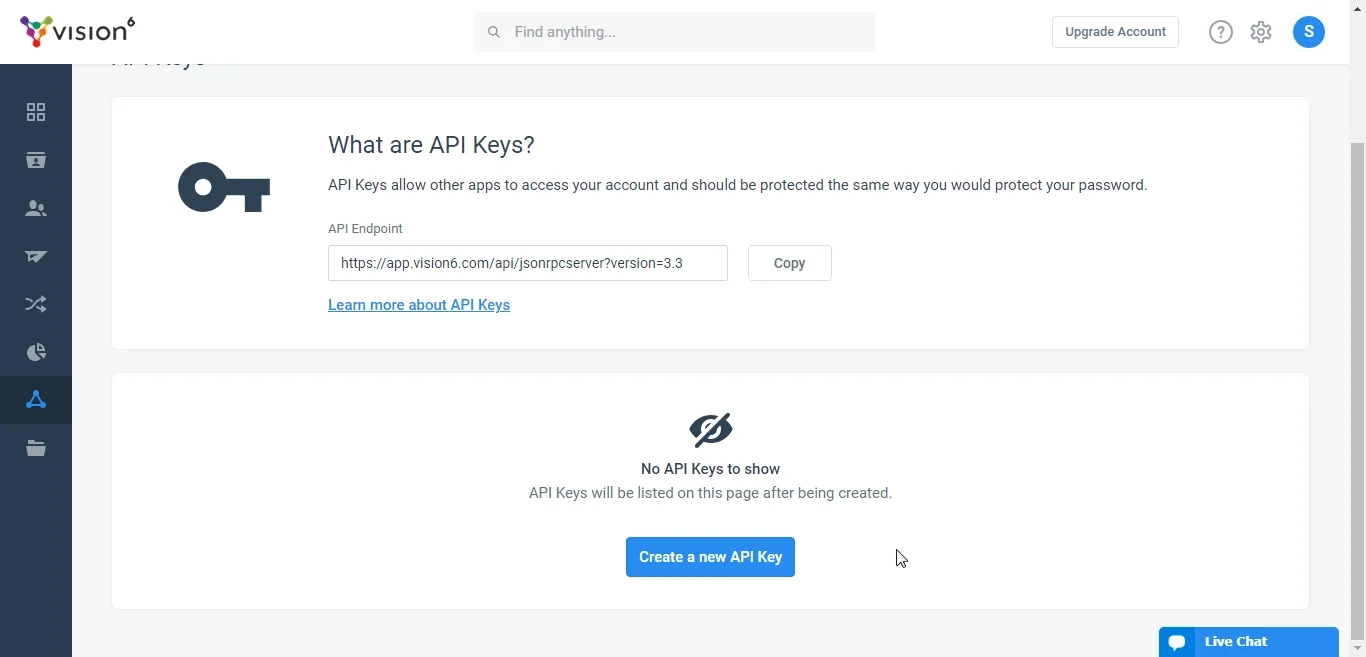
Task: Copy the API endpoint URL
Action: 790,263
